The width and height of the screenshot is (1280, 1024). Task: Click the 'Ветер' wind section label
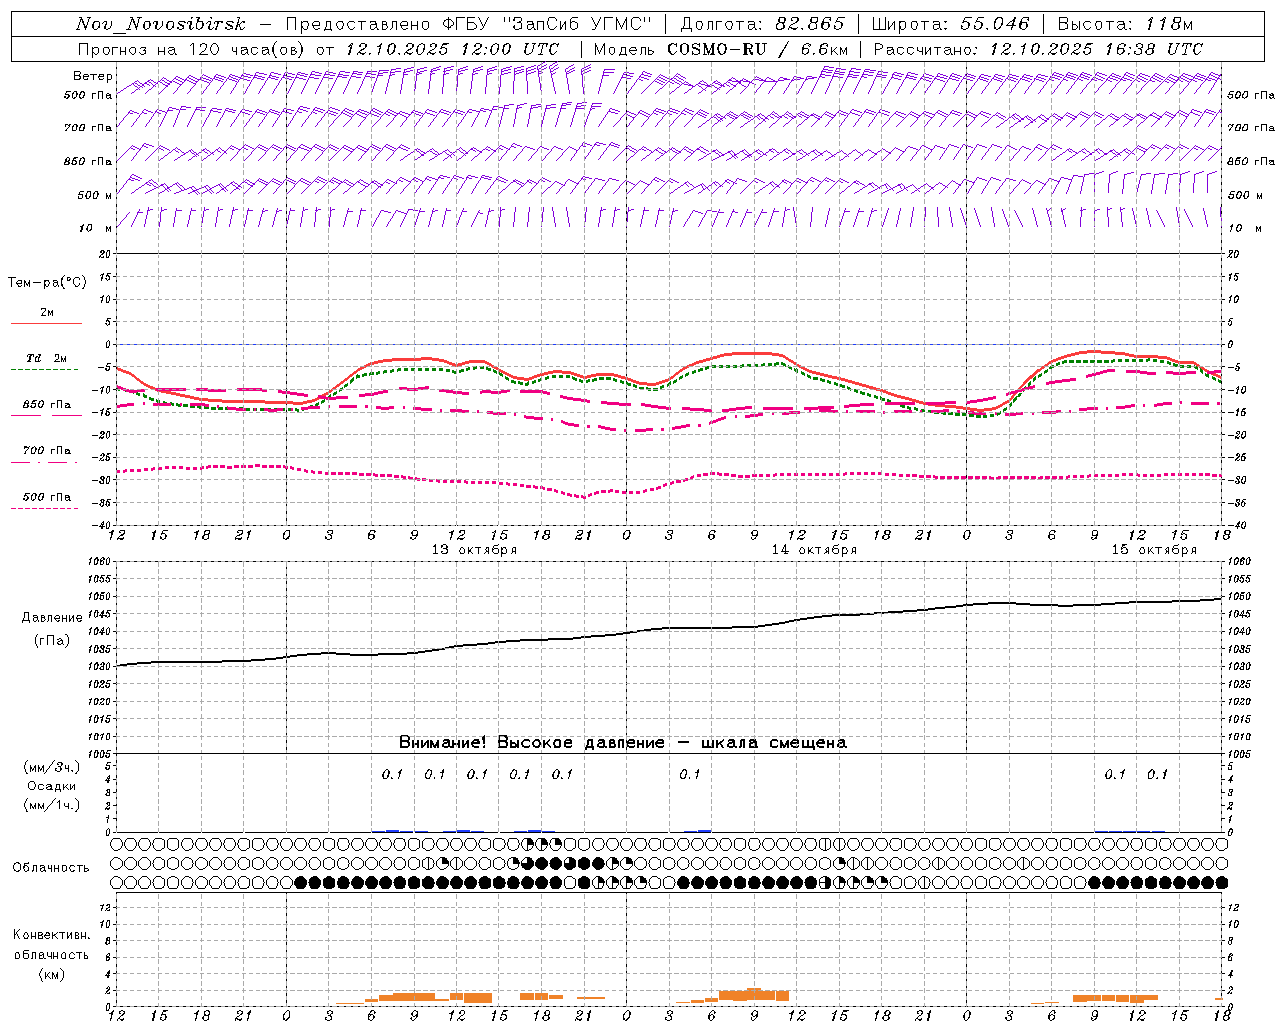point(93,76)
